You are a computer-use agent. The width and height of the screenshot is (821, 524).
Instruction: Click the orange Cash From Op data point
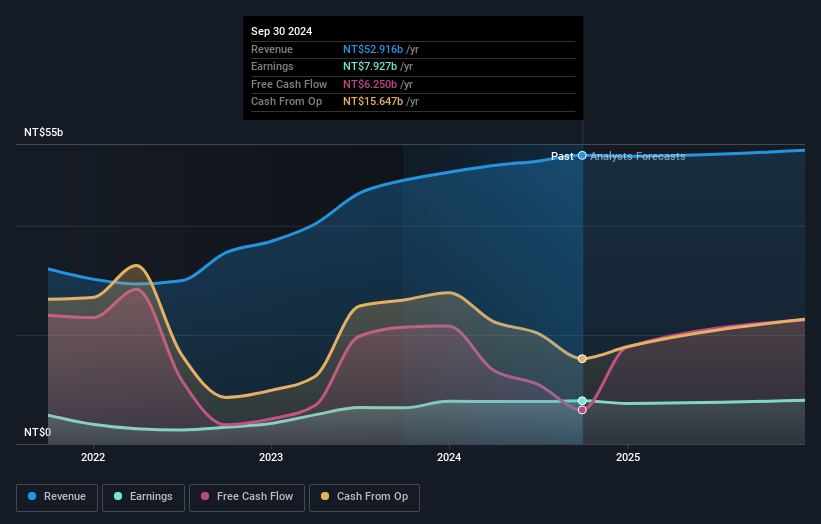click(582, 359)
